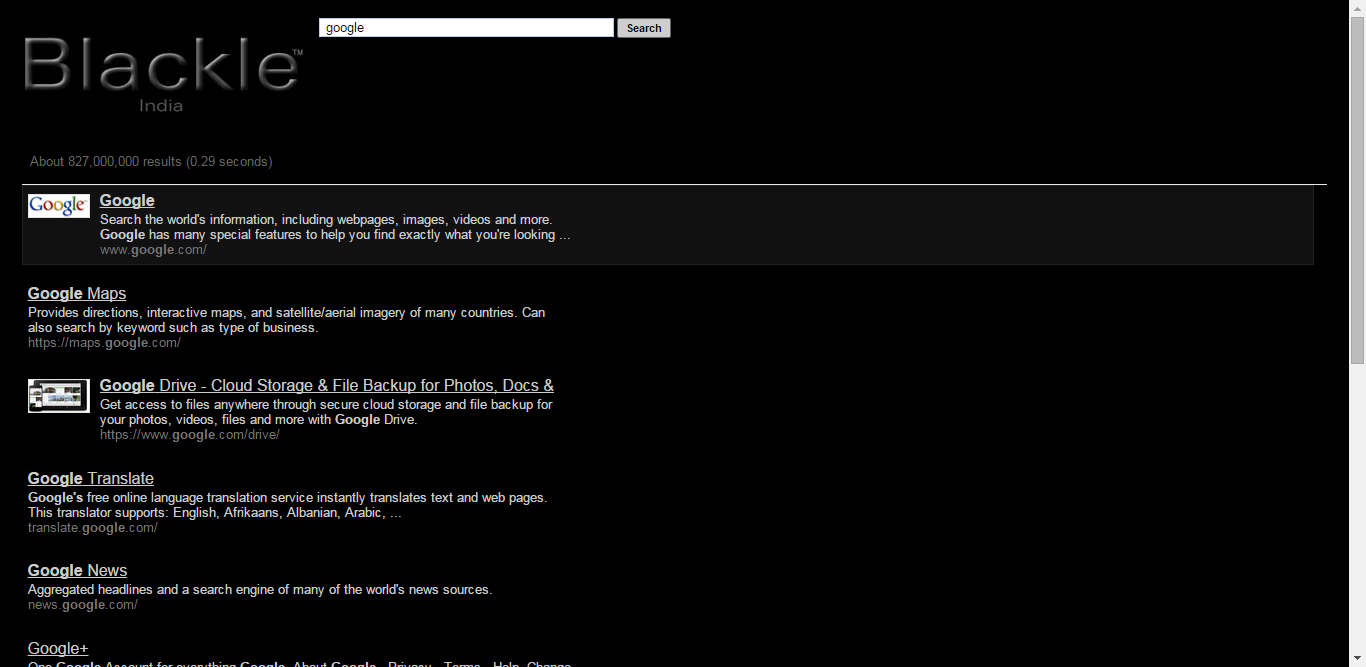Click the scrollbar down arrow
Screen dimensions: 1366x667
tap(1358, 659)
